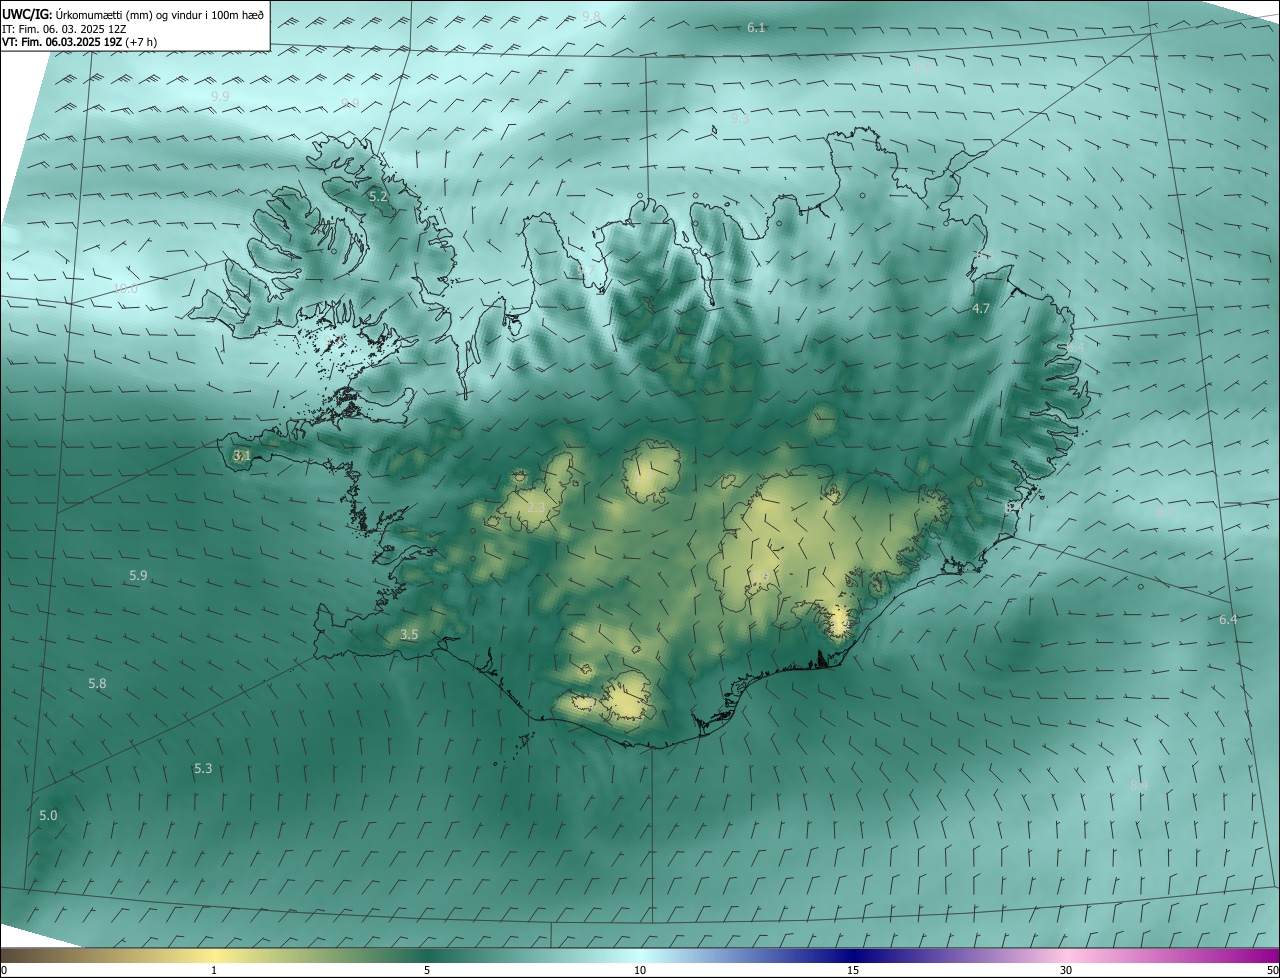Click the 9.8 value at the top
The width and height of the screenshot is (1280, 978).
(x=591, y=16)
